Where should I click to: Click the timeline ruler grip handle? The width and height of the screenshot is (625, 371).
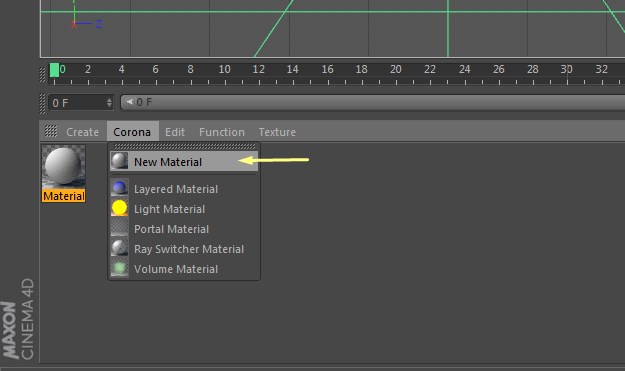[x=43, y=75]
